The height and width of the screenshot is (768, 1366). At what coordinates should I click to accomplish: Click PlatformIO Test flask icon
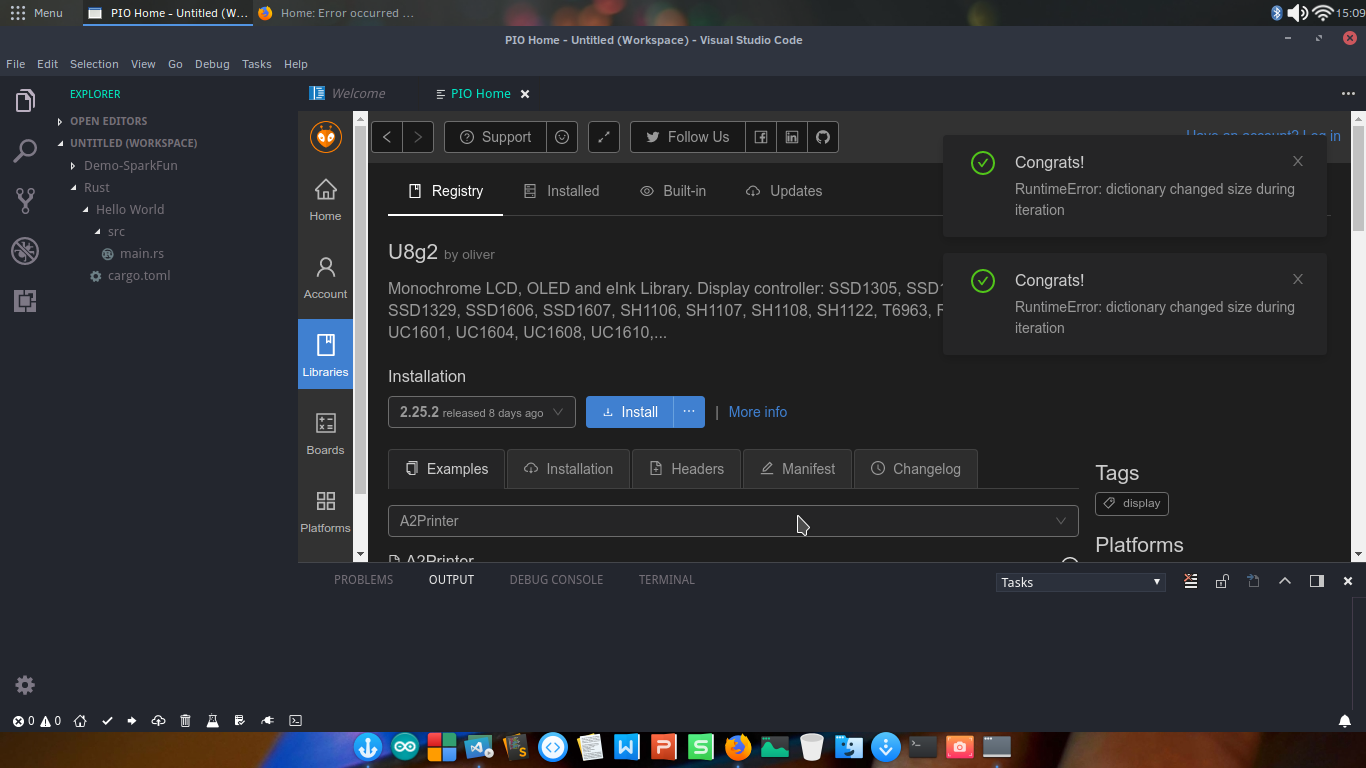coord(212,720)
